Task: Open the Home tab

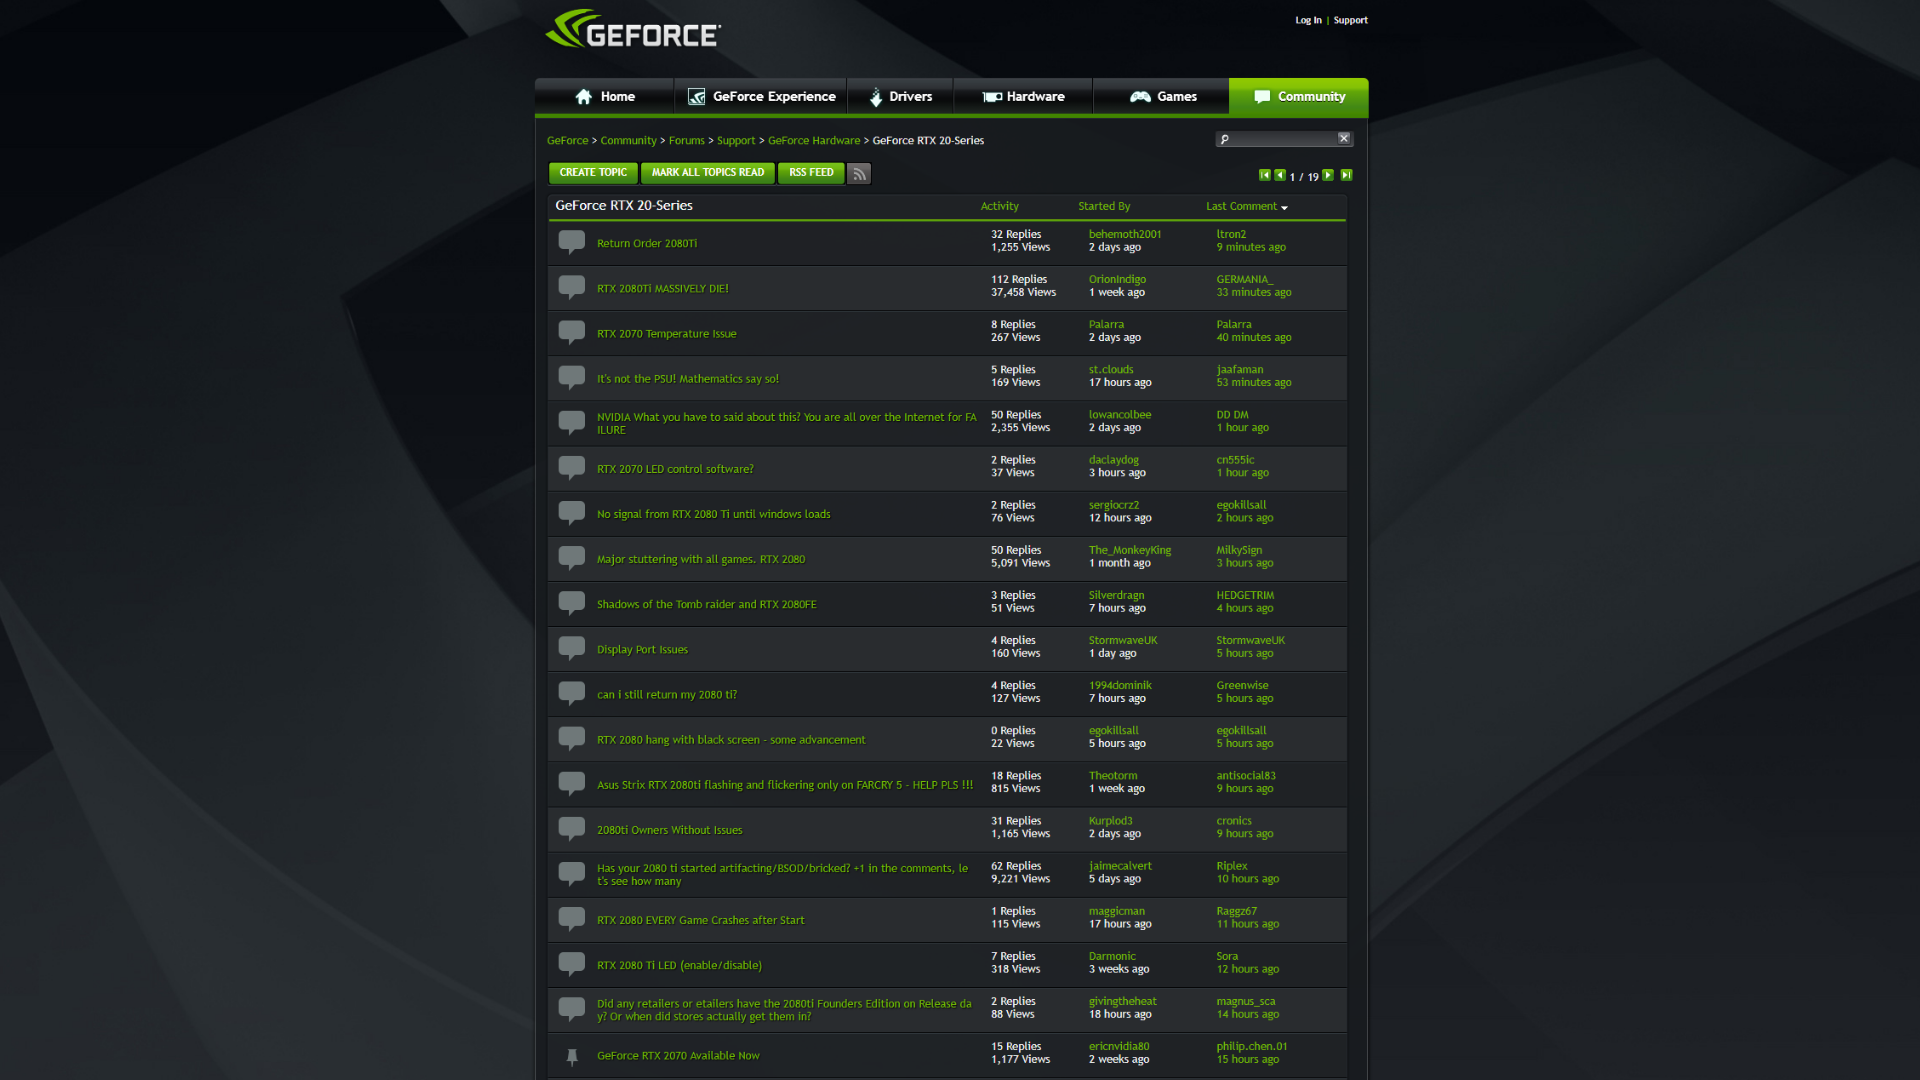Action: (x=605, y=97)
